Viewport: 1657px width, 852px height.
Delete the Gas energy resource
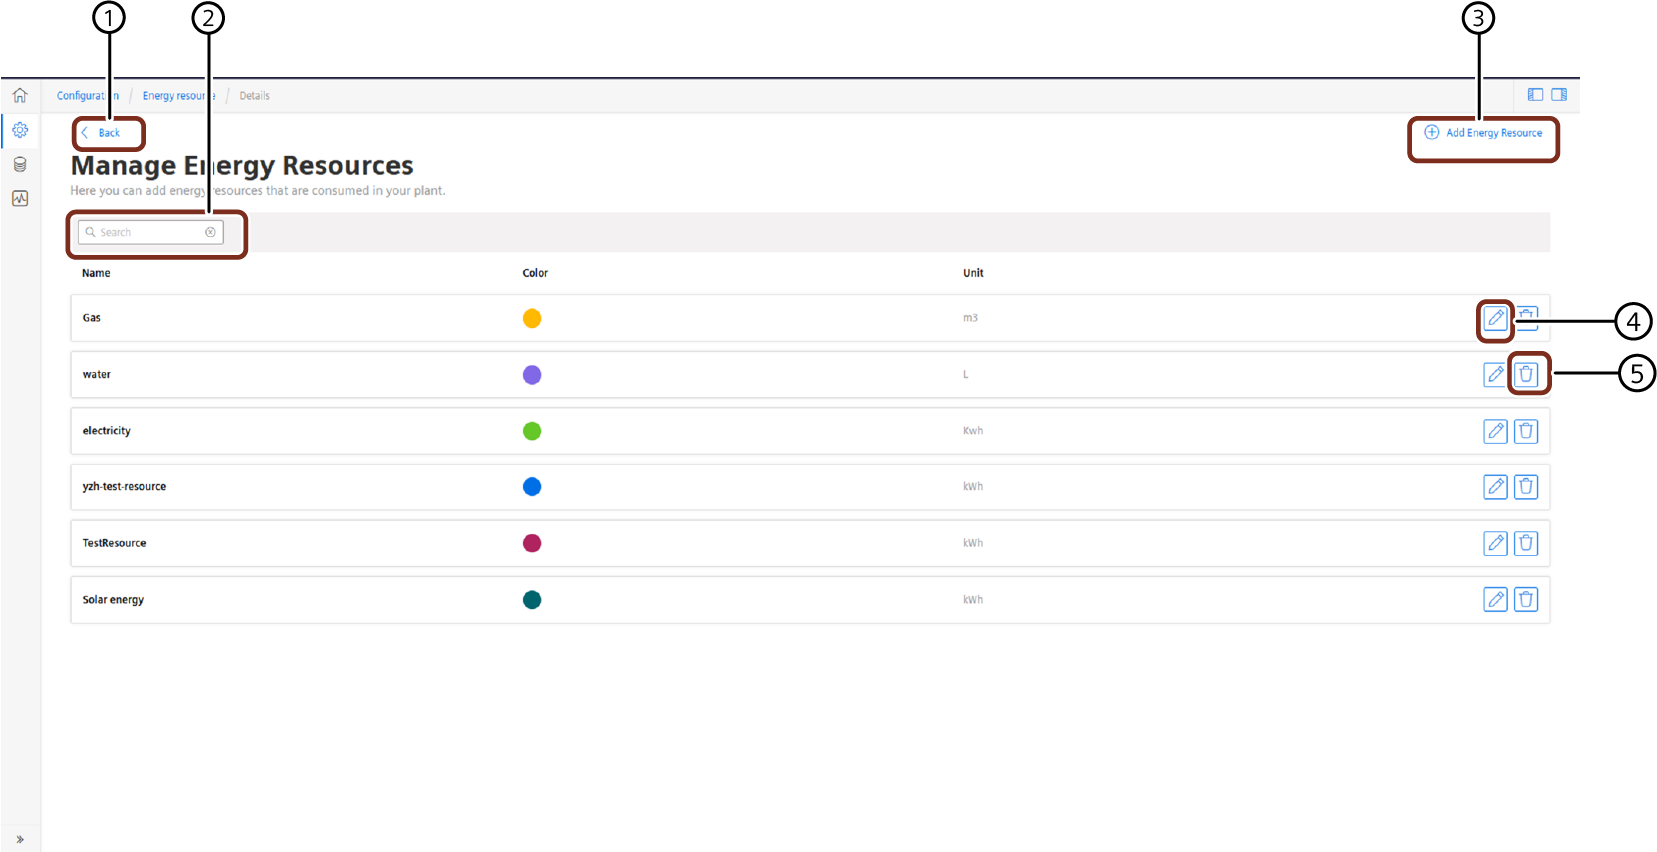point(1526,318)
